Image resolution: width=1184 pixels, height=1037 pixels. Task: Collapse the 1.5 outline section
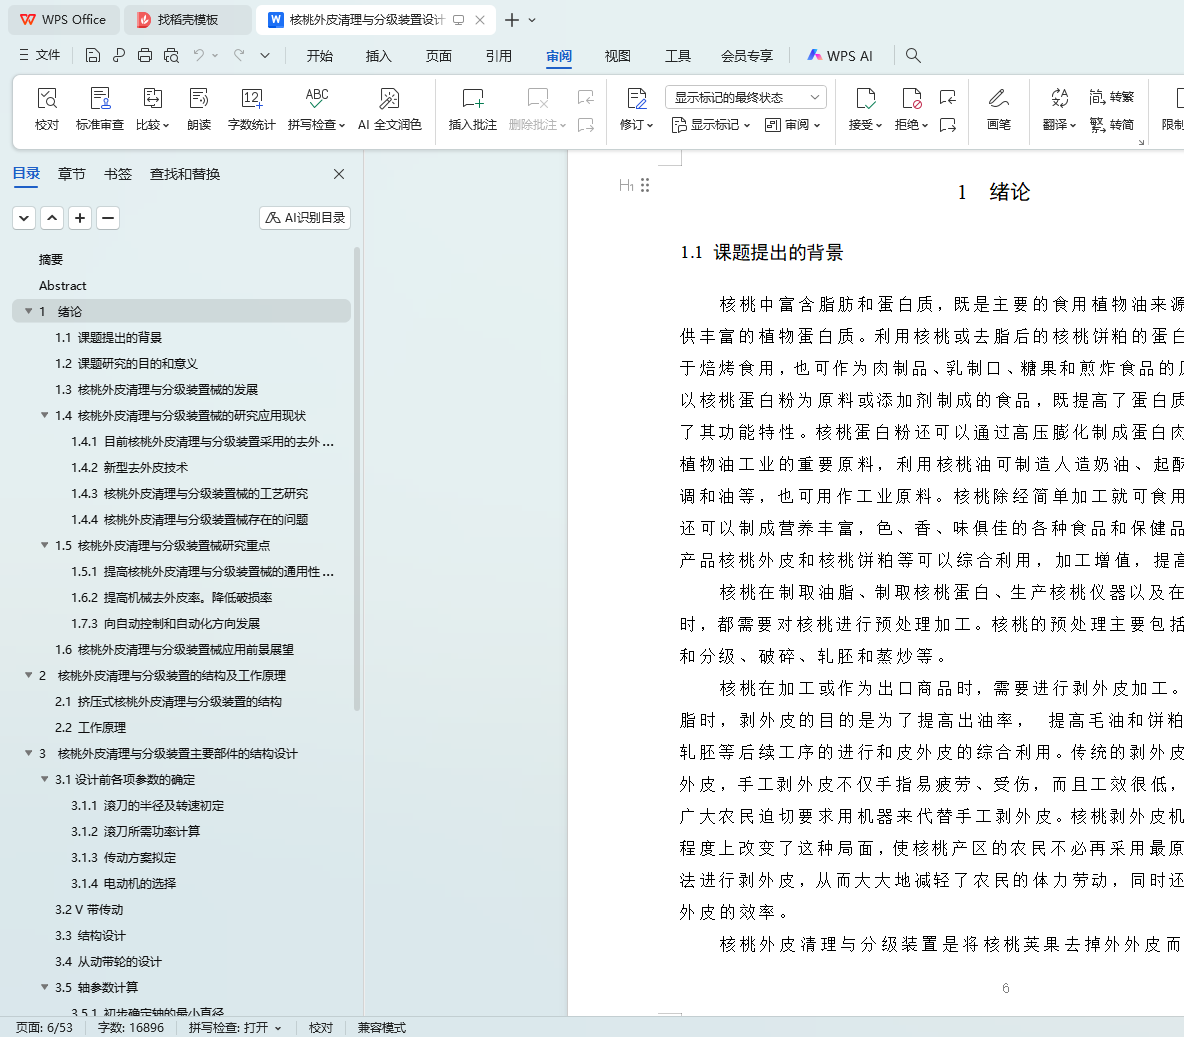click(45, 545)
